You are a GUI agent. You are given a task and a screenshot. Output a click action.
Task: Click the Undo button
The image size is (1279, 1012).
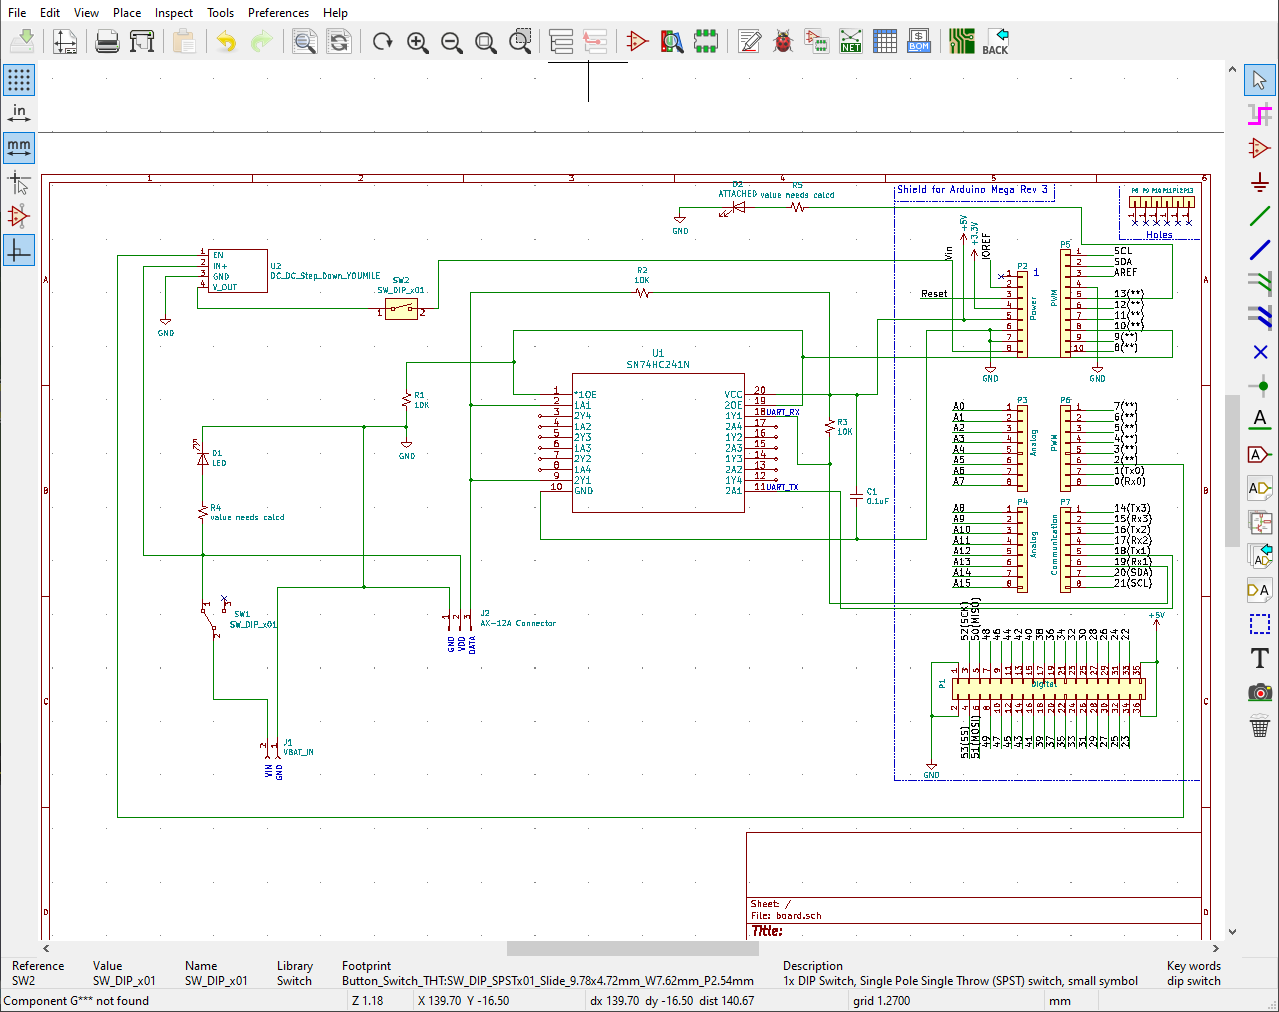(227, 41)
